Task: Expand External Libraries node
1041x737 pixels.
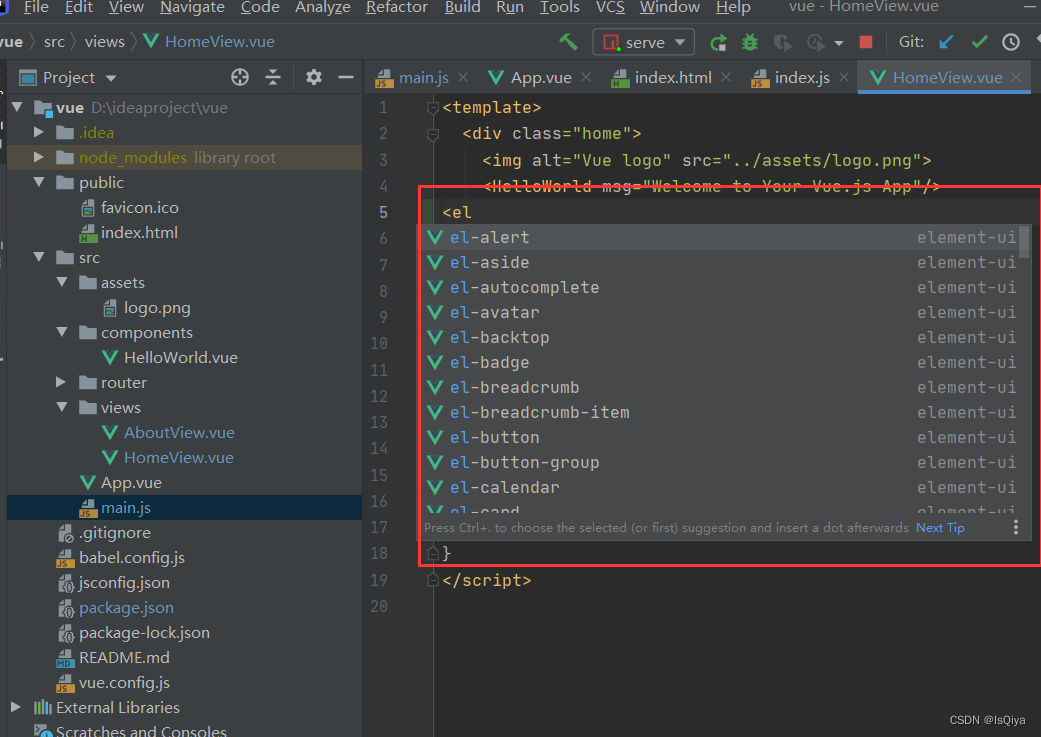Action: click(x=16, y=707)
